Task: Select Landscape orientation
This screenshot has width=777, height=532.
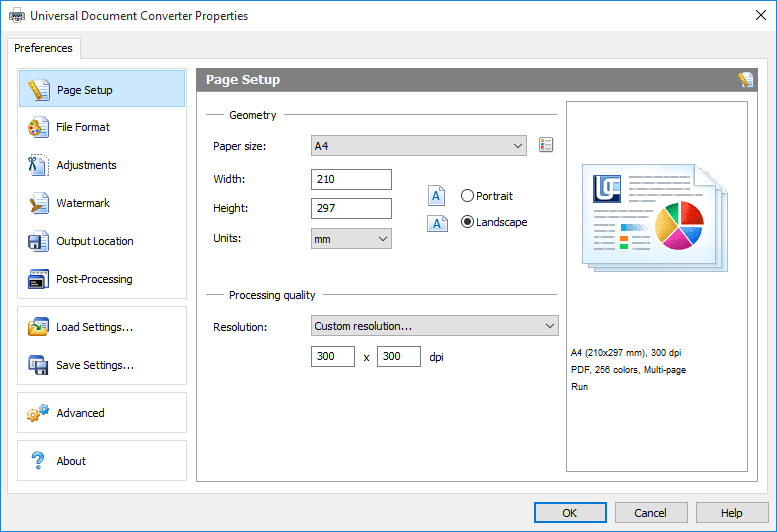Action: point(468,222)
